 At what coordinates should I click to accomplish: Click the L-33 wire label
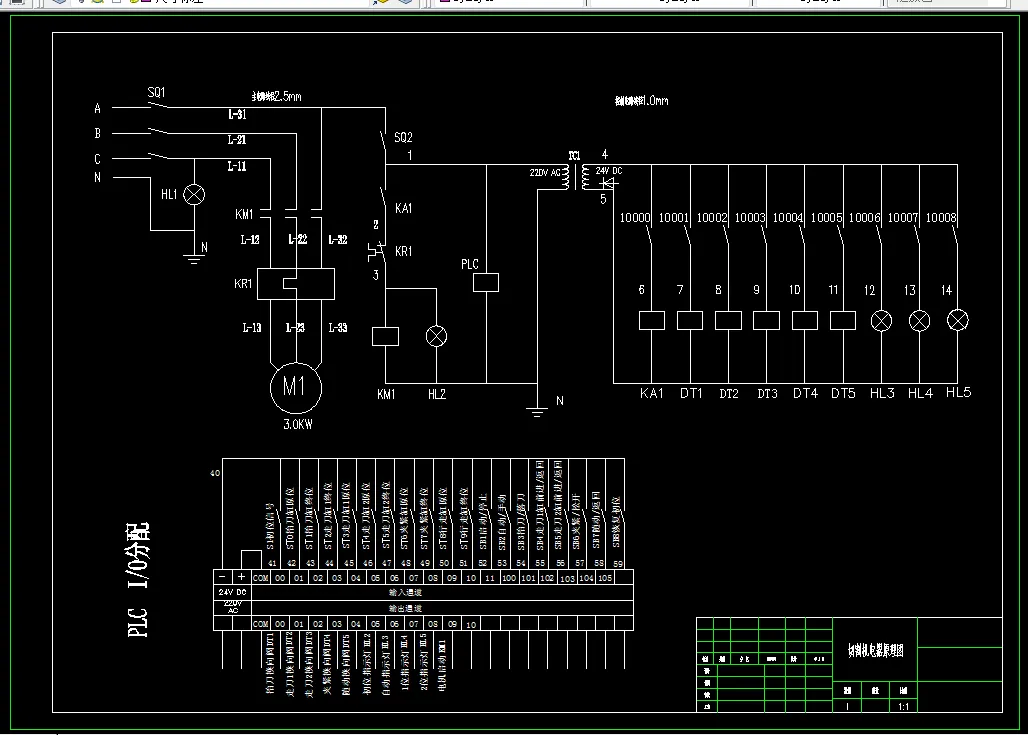tap(338, 327)
